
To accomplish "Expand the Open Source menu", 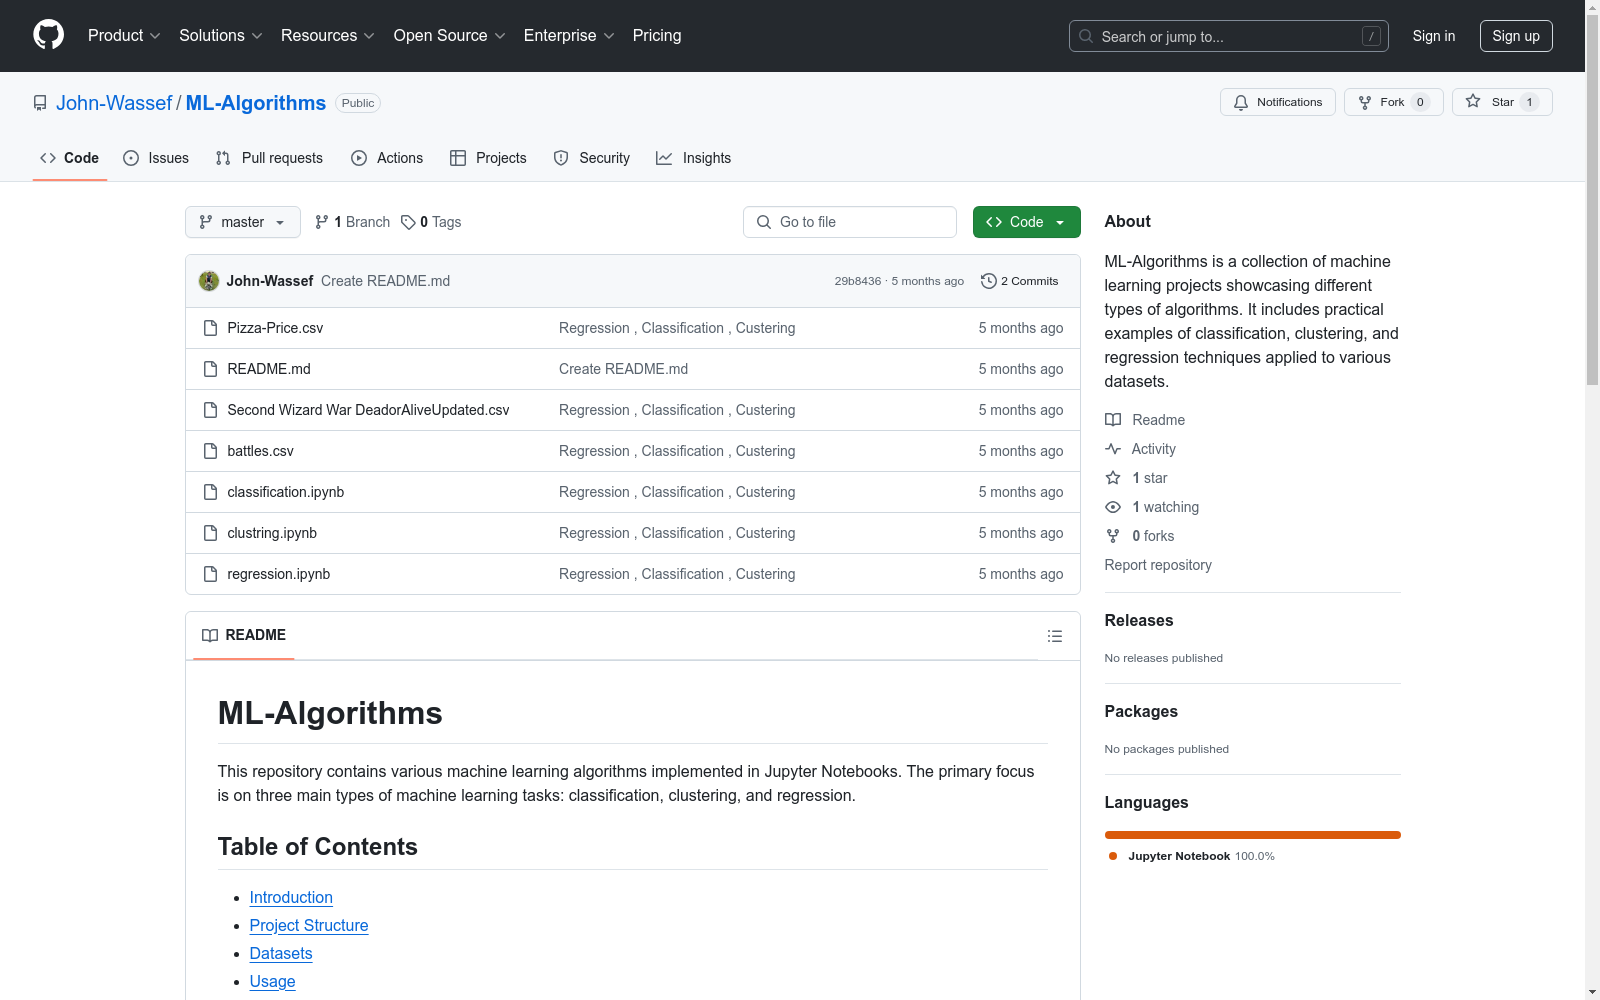I will point(450,35).
